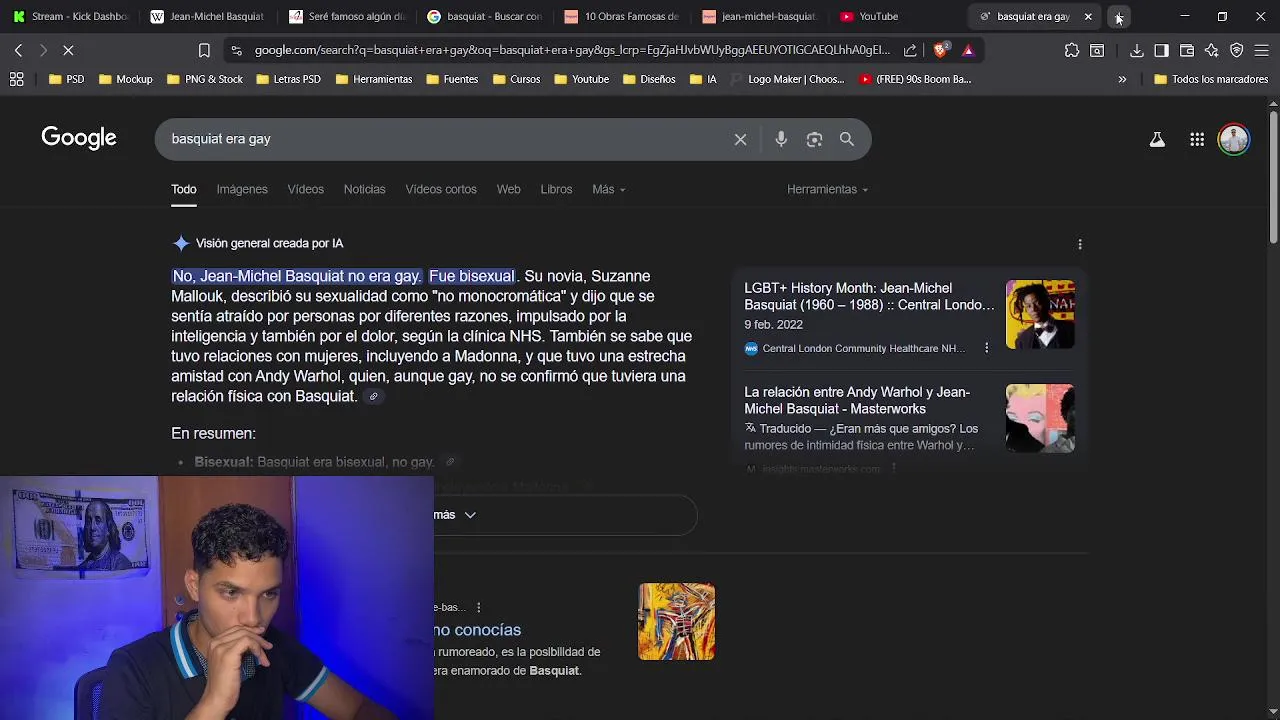Open the Fuentes bookmarks folder
This screenshot has height=720, width=1280.
pyautogui.click(x=451, y=79)
